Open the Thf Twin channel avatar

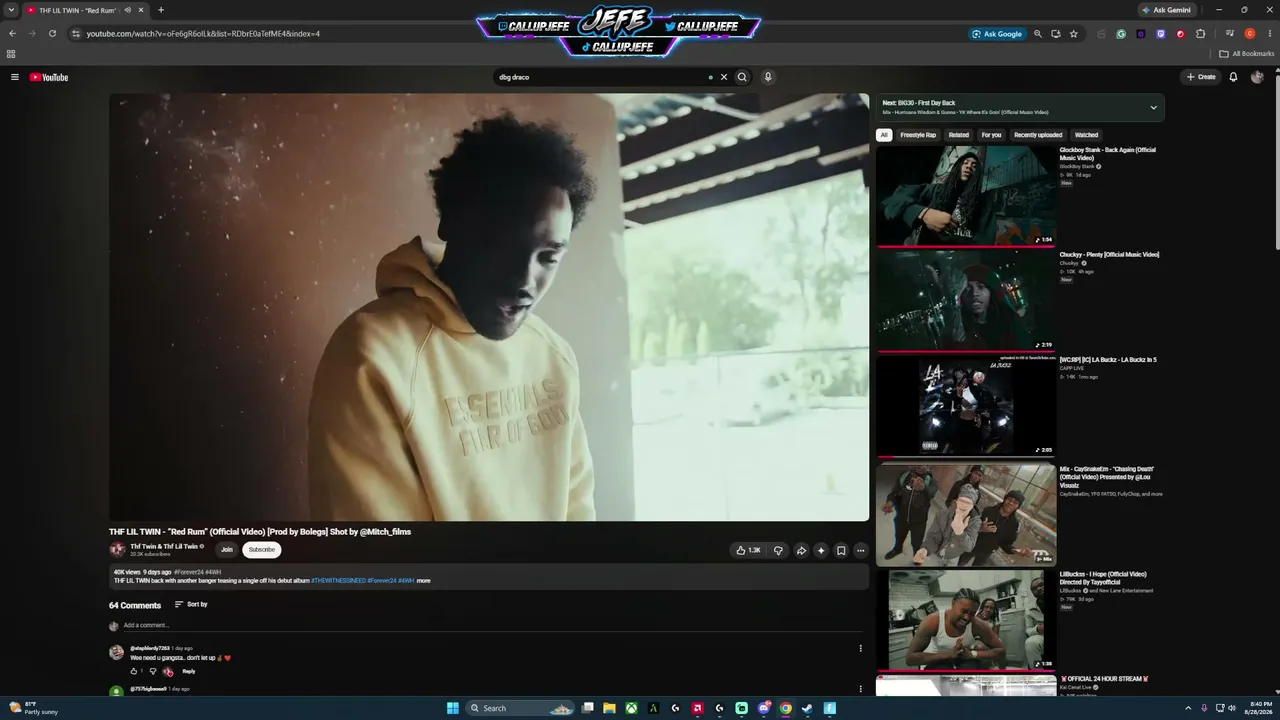[x=117, y=549]
